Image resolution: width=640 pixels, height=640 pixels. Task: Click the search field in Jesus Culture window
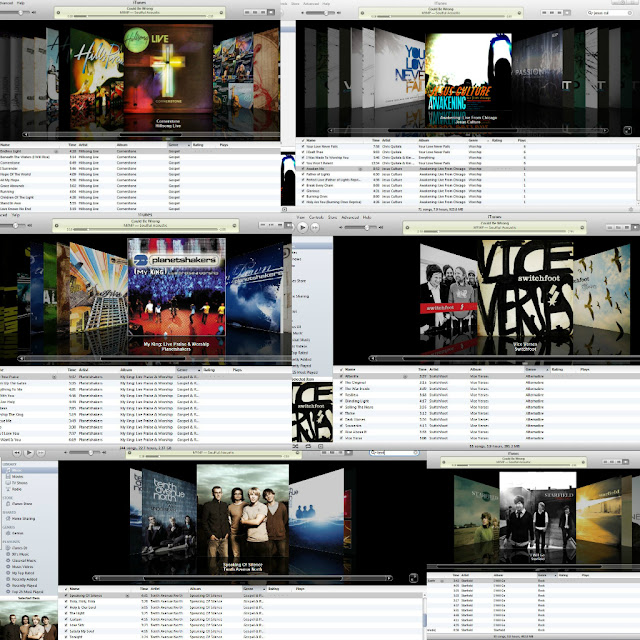[x=611, y=13]
